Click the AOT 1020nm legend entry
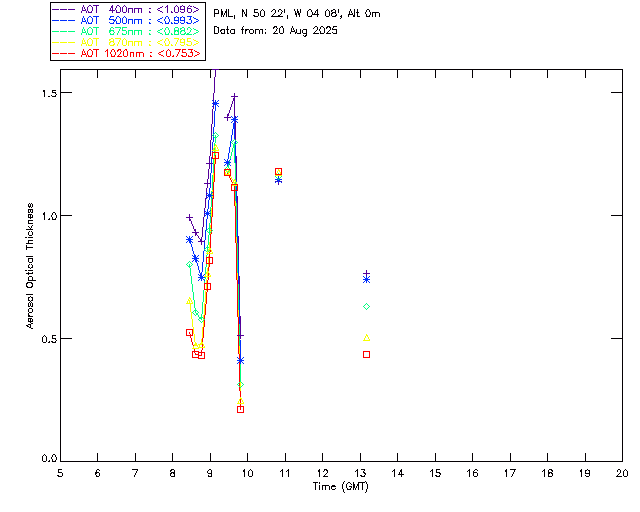640x512 pixels. pos(127,53)
